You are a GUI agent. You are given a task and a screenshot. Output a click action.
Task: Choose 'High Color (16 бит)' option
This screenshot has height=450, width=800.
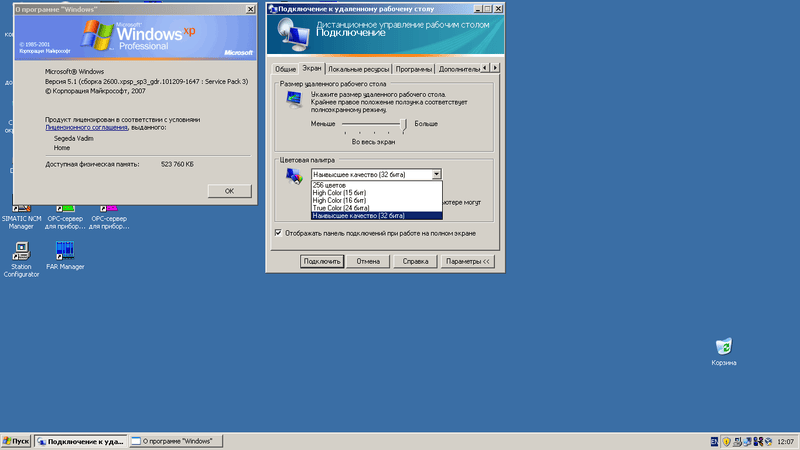(x=340, y=200)
